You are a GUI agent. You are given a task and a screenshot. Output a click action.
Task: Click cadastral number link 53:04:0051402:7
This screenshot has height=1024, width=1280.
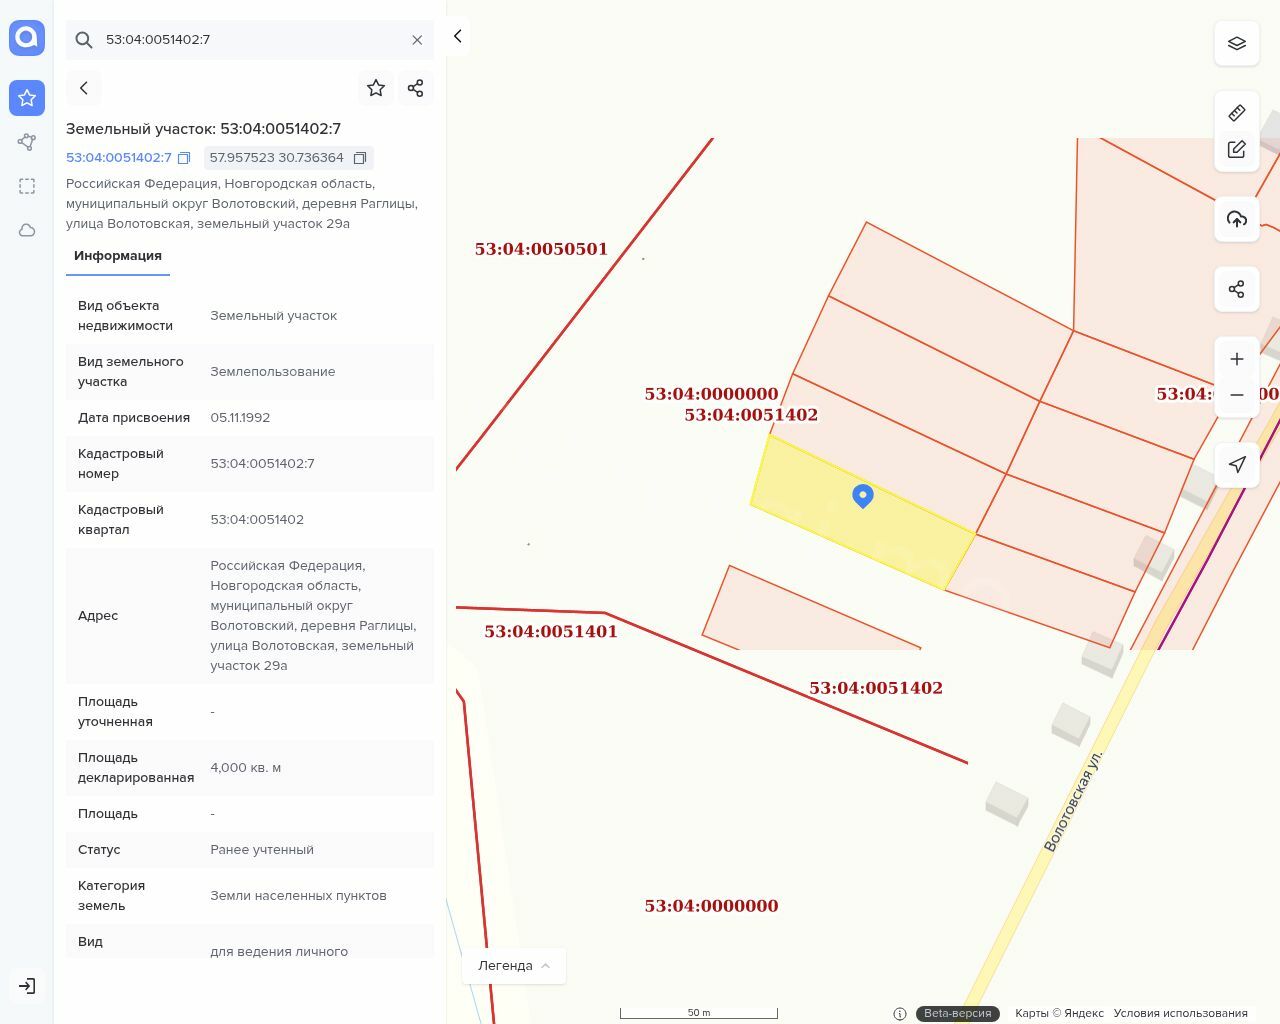[x=119, y=158]
